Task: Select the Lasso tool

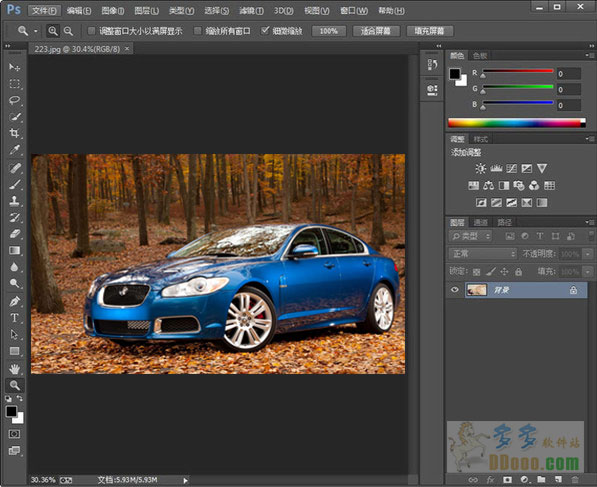Action: pos(14,100)
